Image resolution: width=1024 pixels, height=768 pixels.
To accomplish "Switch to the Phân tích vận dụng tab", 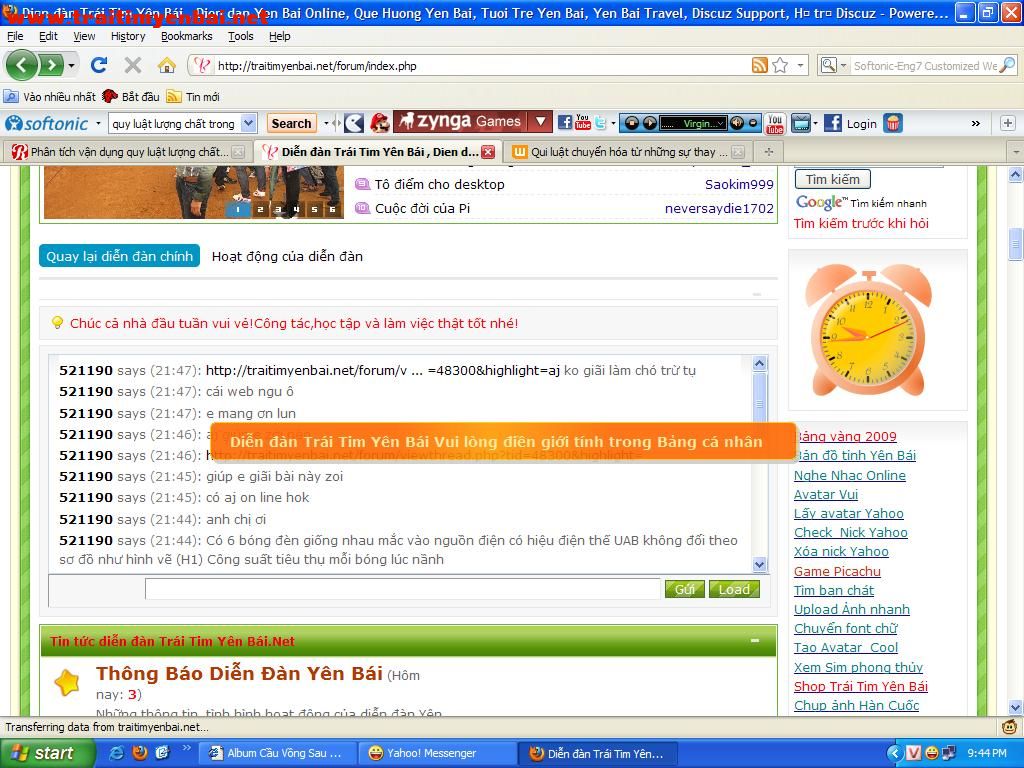I will pyautogui.click(x=128, y=152).
